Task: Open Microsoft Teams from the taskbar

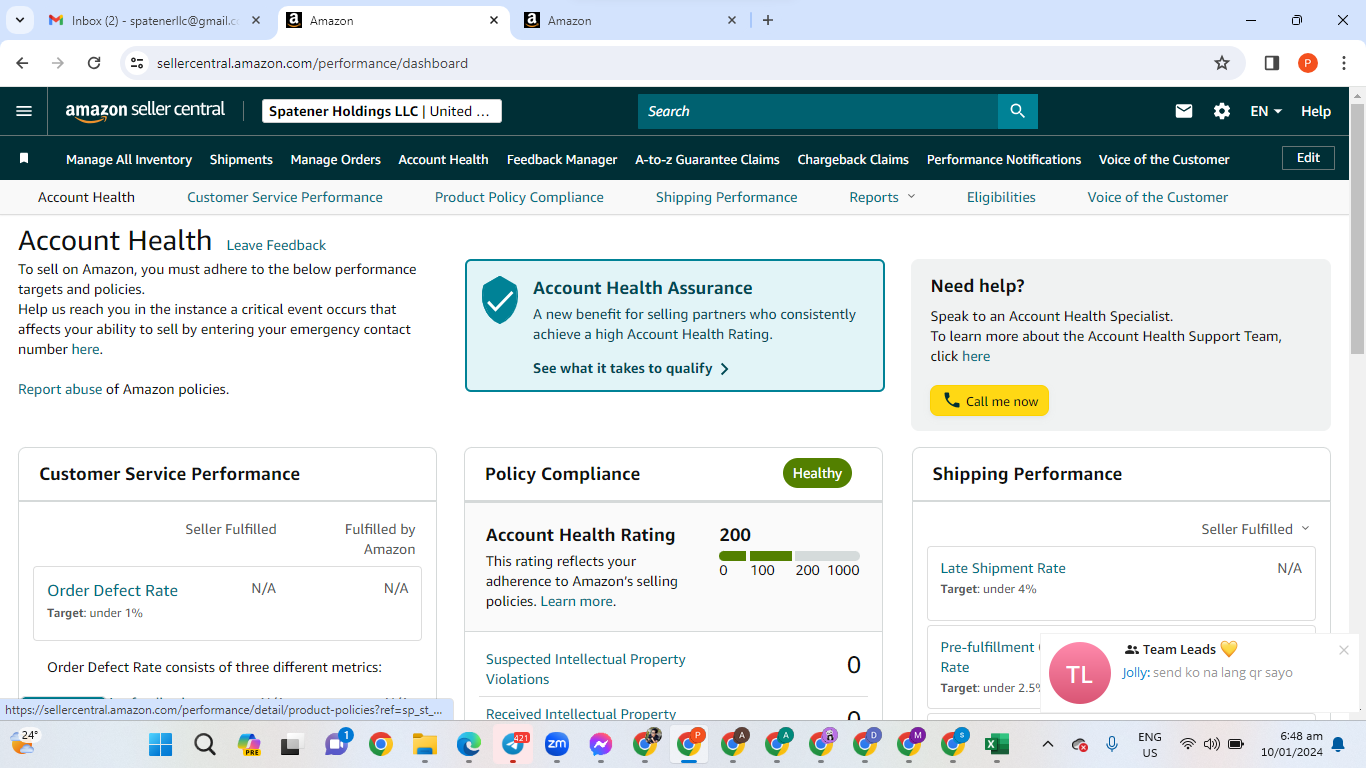Action: coord(336,744)
